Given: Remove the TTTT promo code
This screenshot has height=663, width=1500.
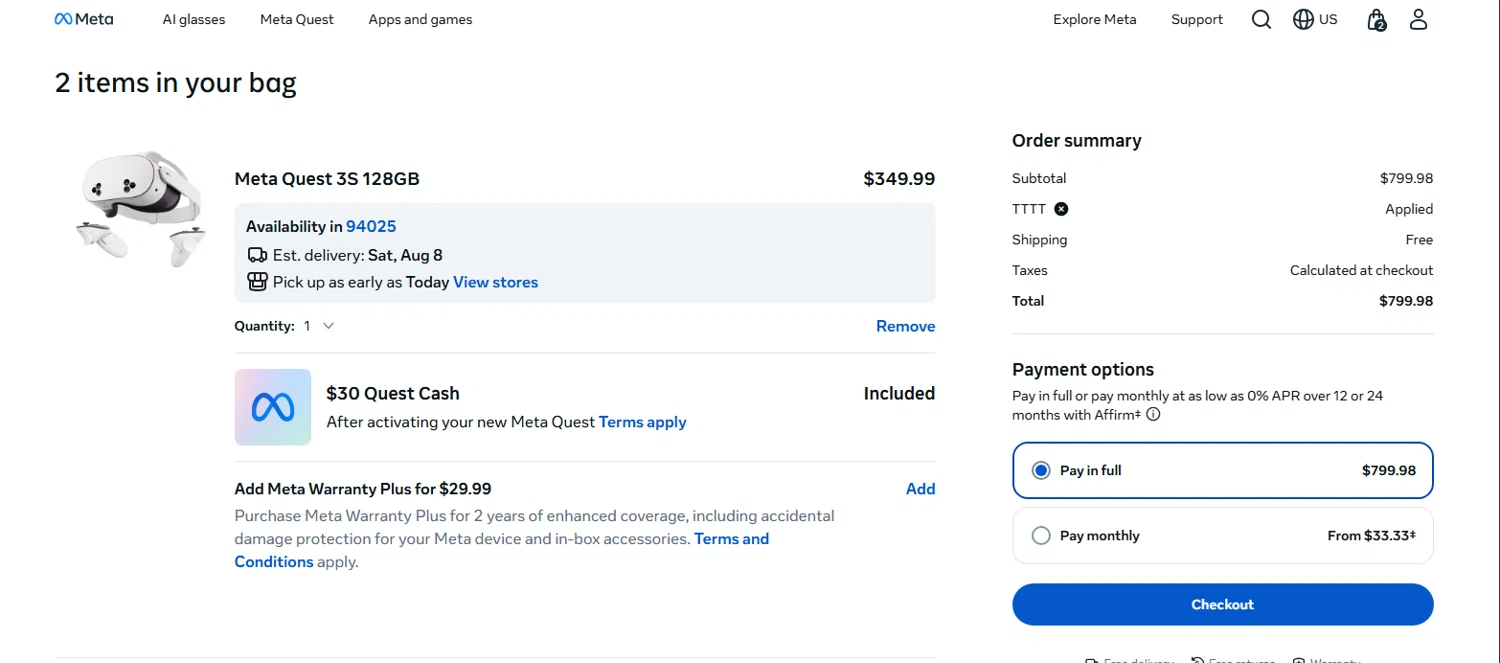Looking at the screenshot, I should tap(1061, 209).
